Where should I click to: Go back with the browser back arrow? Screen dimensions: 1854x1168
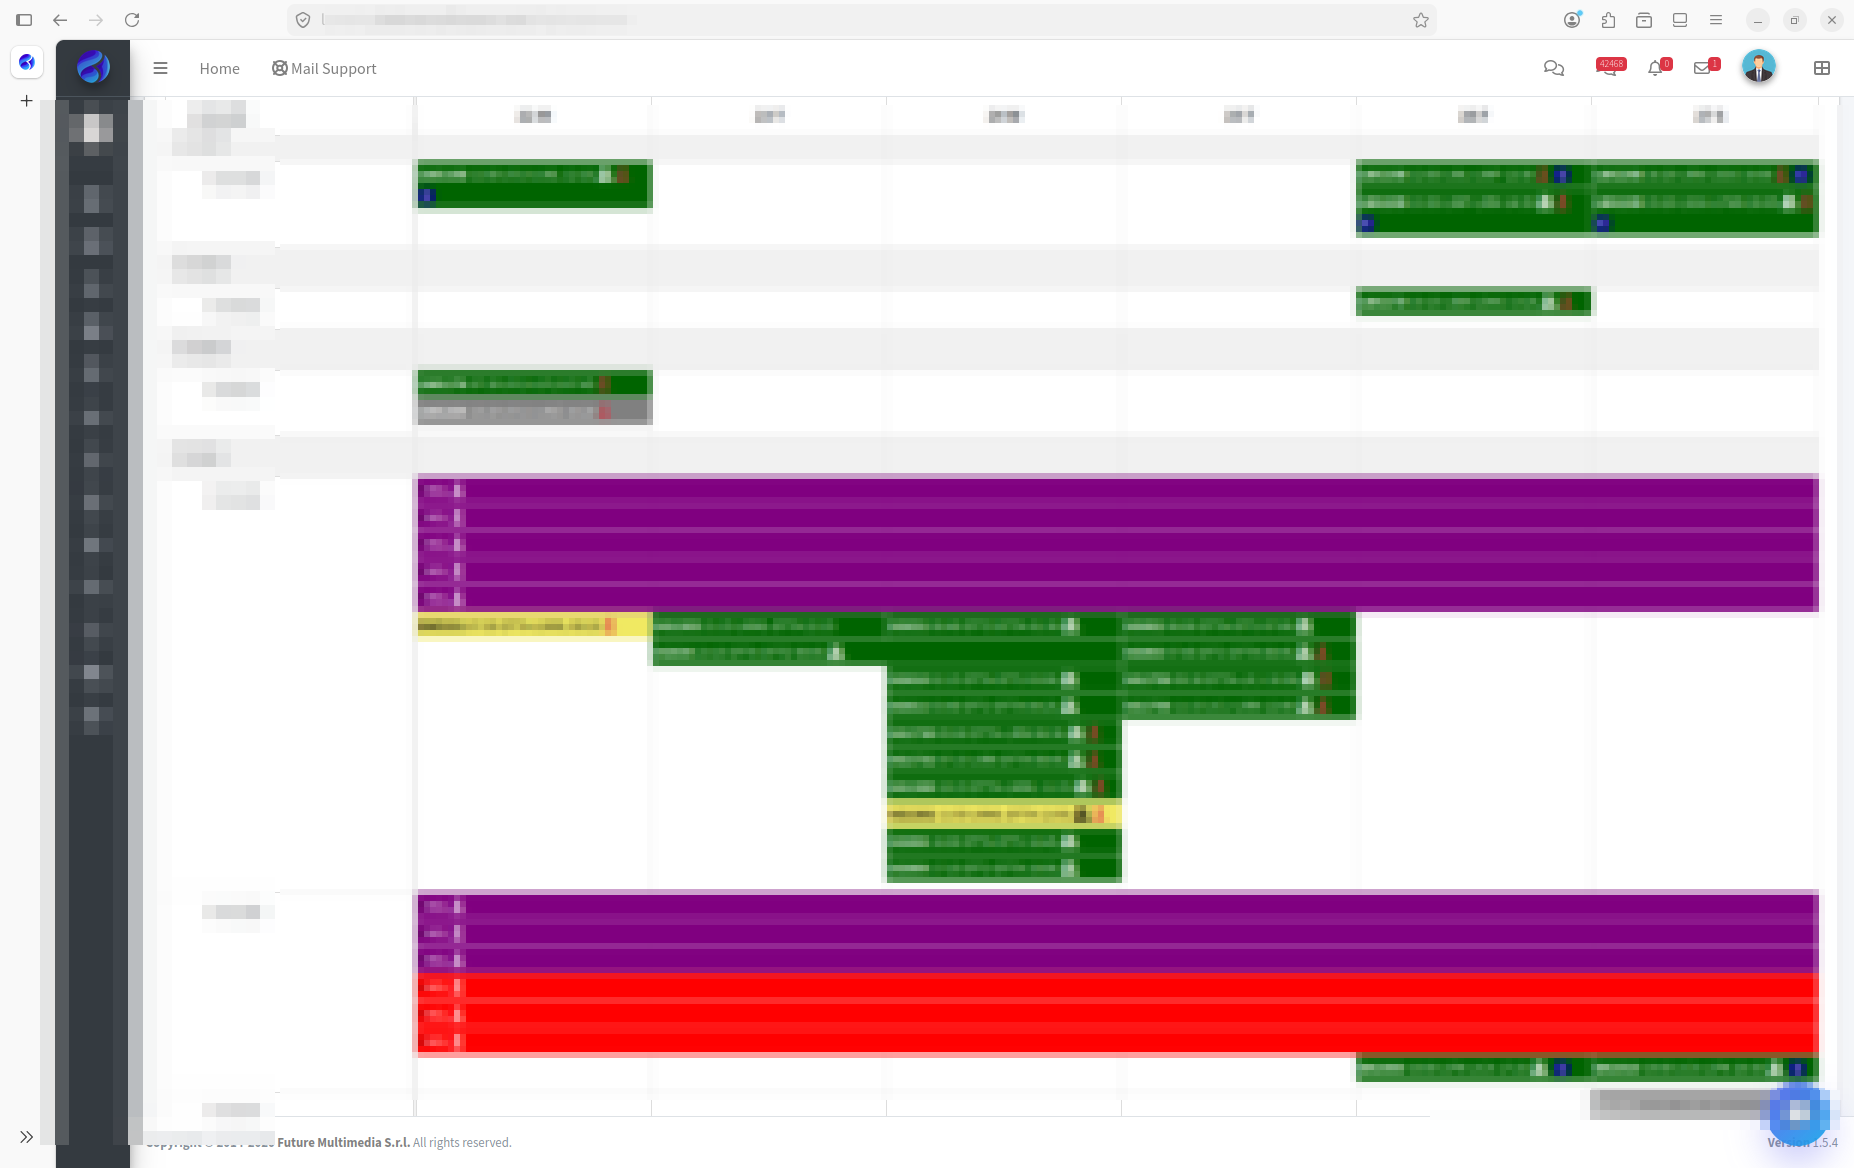tap(60, 20)
